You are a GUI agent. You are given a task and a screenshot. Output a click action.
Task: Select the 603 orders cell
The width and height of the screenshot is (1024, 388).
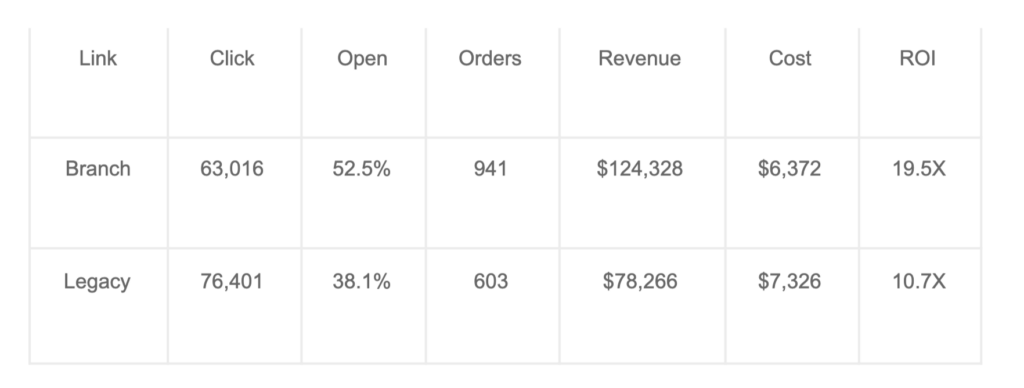point(490,282)
